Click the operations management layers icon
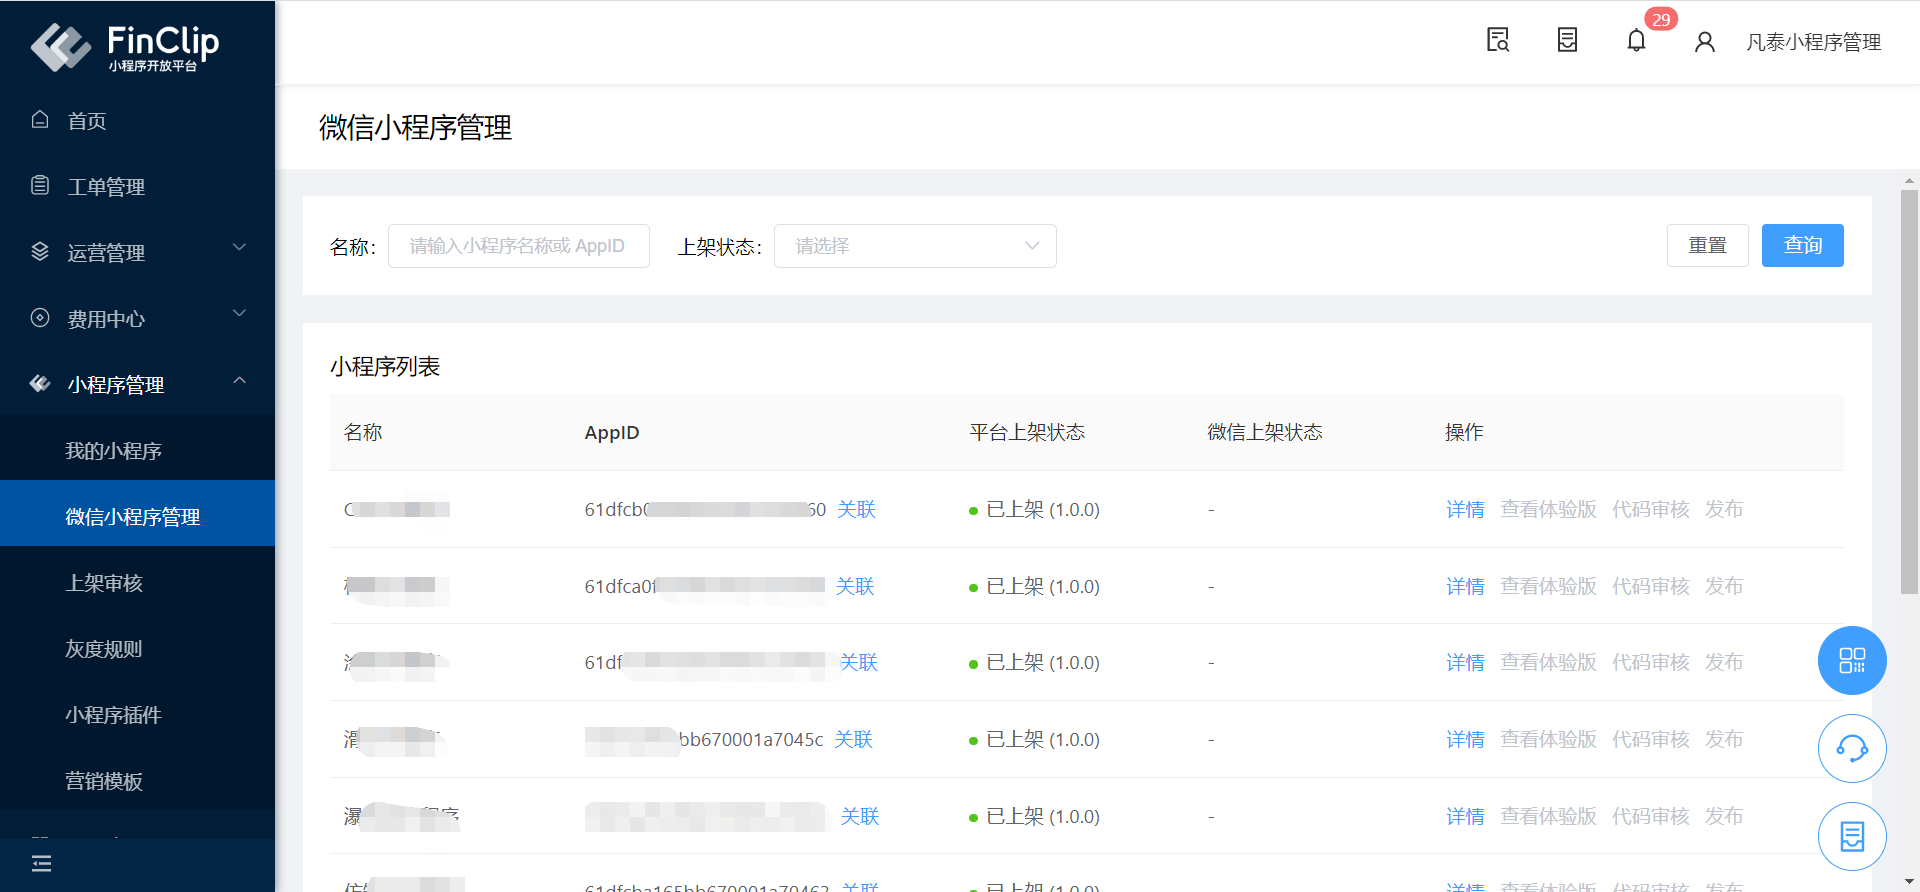This screenshot has height=892, width=1920. pos(40,252)
